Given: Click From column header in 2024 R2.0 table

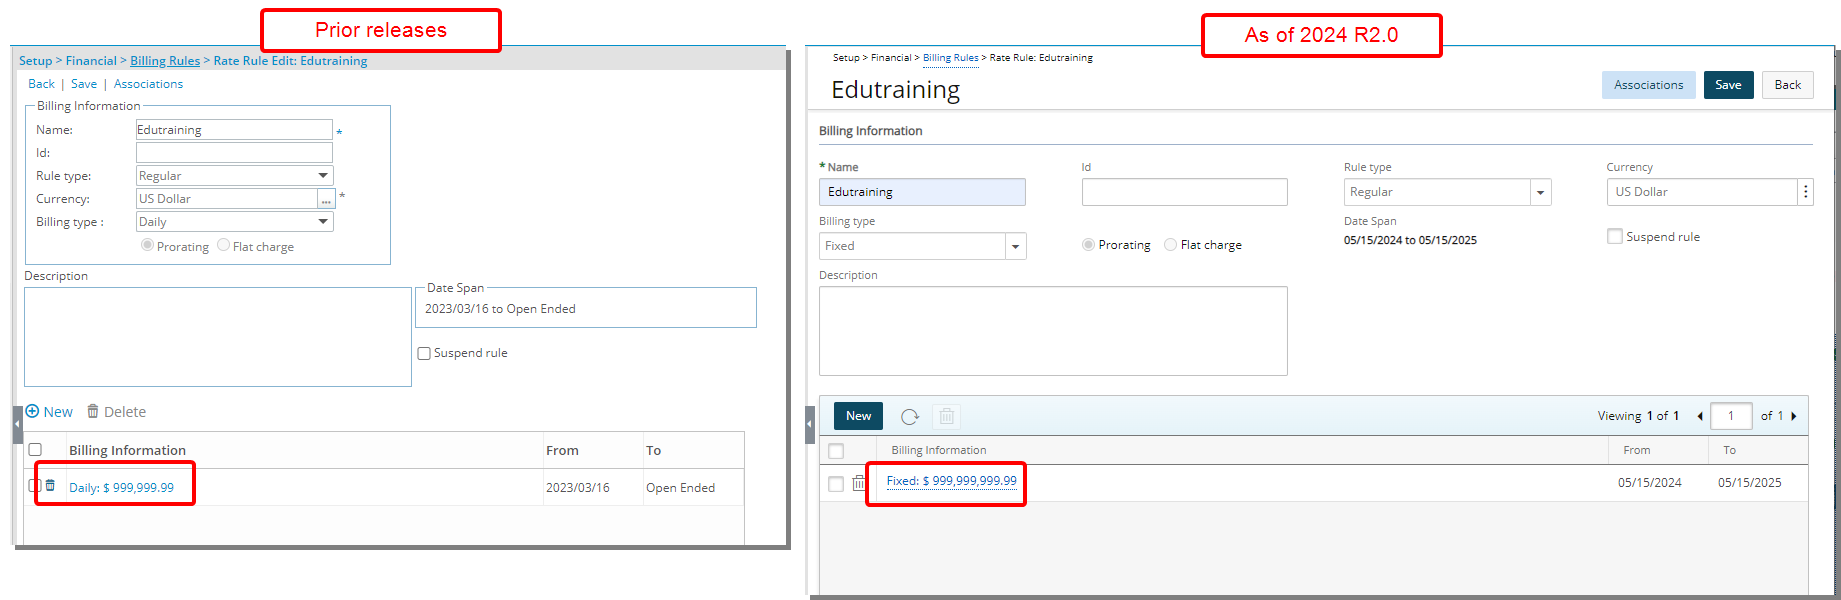Looking at the screenshot, I should click(x=1636, y=451).
